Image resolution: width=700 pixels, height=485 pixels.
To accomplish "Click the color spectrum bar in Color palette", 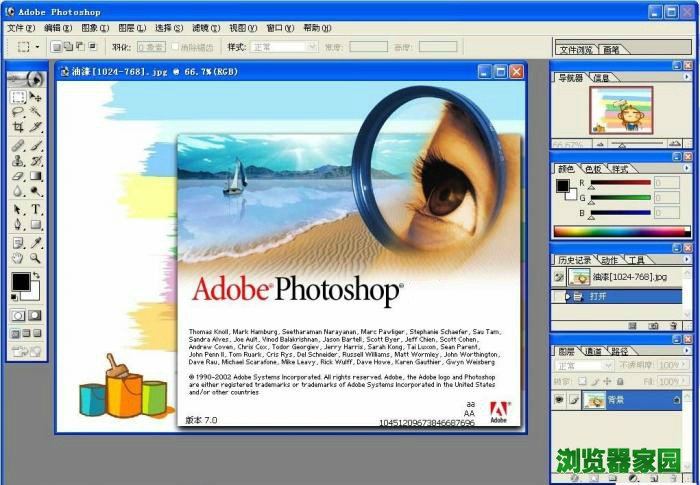I will [x=620, y=231].
